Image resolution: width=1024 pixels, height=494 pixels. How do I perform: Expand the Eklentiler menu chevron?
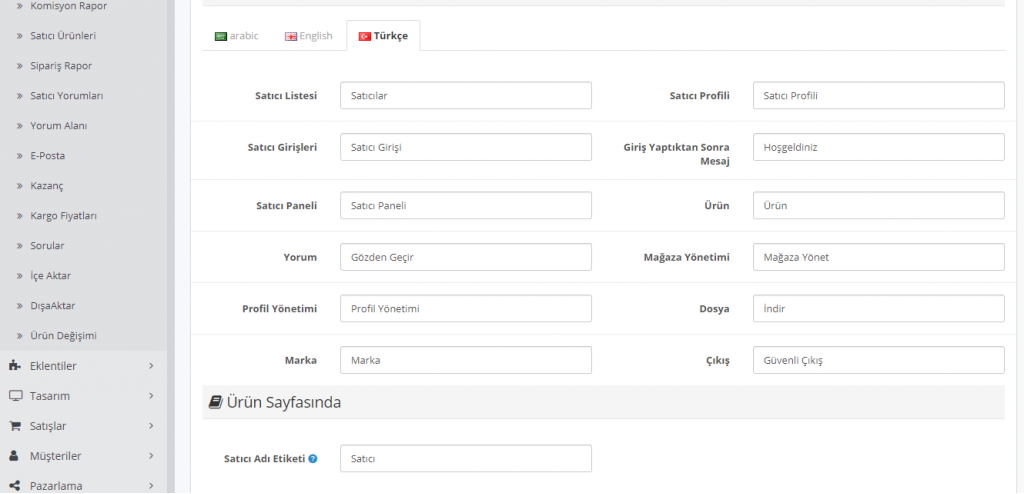click(x=151, y=366)
